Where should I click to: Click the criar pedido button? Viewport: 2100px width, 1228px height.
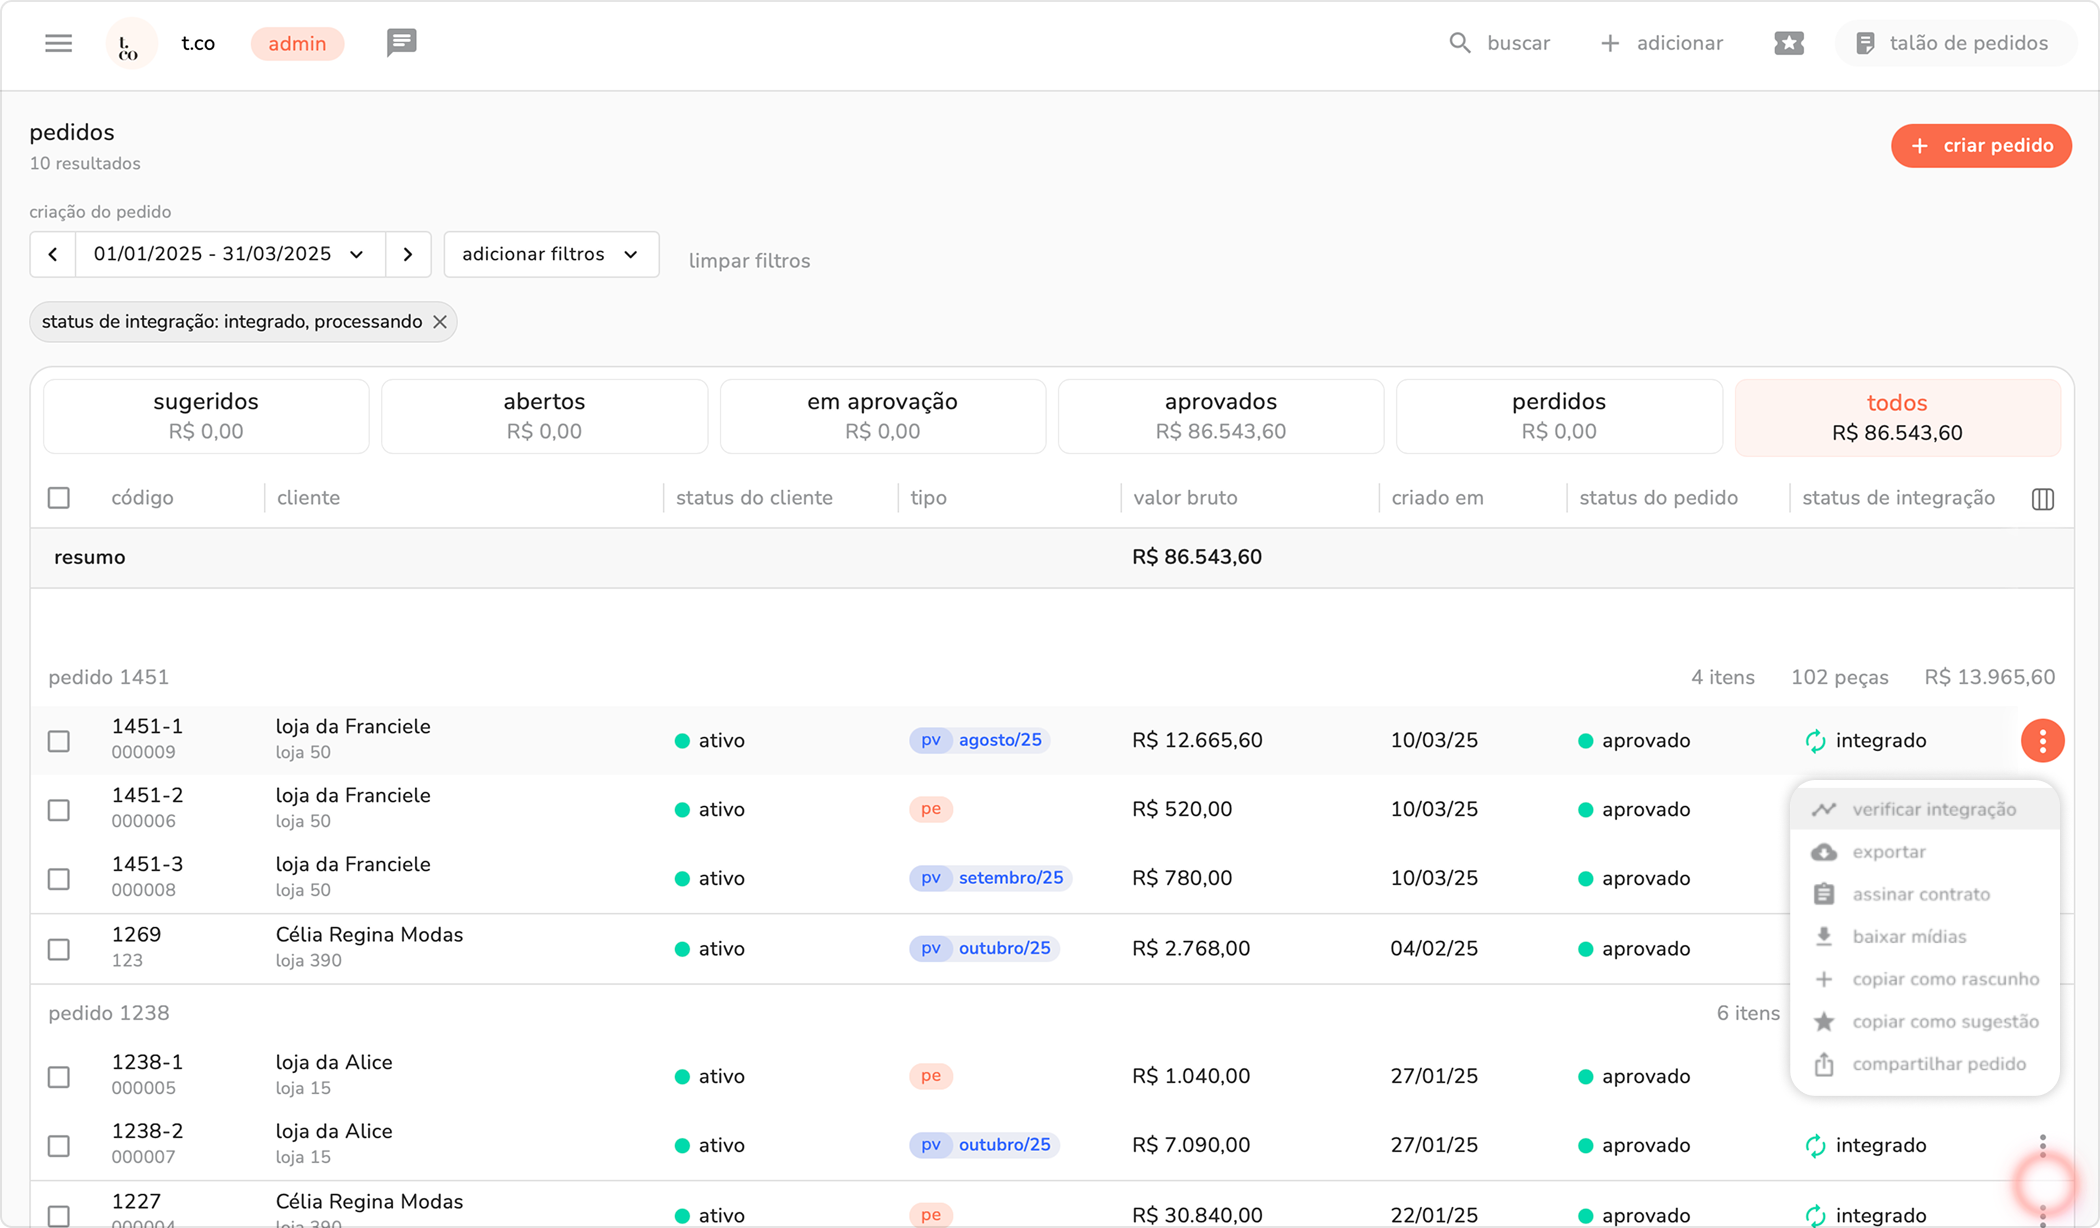[1980, 146]
